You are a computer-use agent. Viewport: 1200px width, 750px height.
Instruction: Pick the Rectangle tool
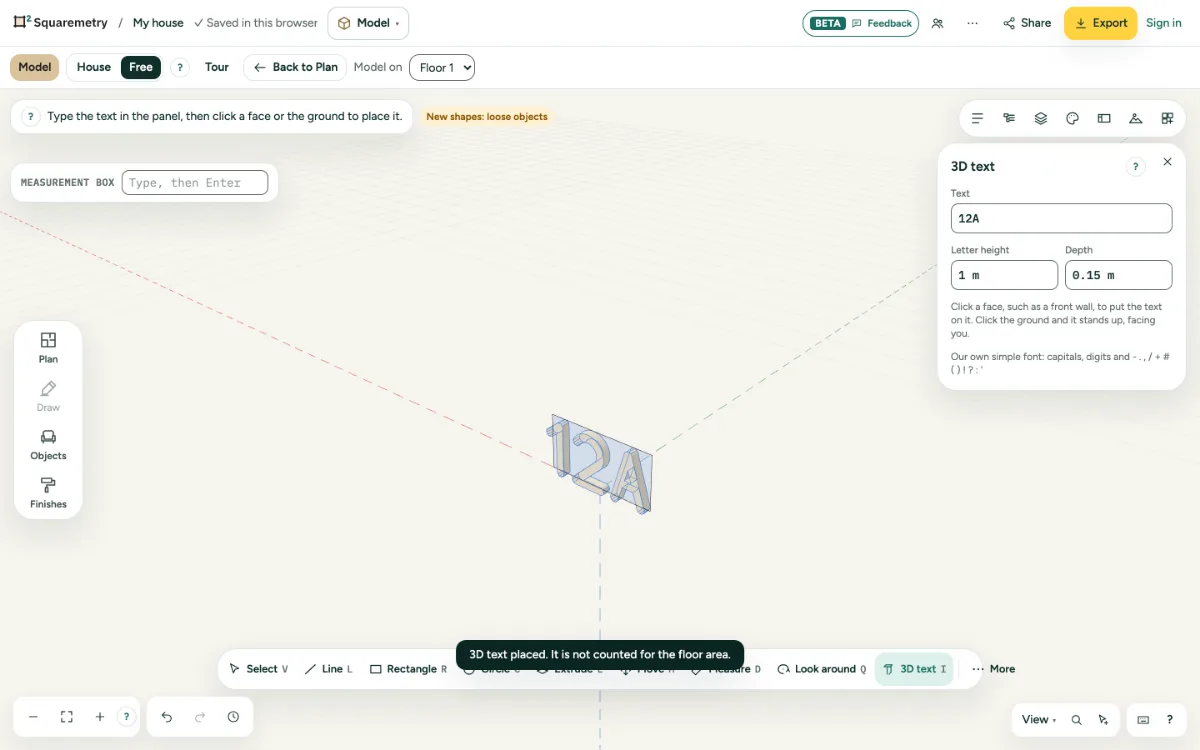coord(408,669)
